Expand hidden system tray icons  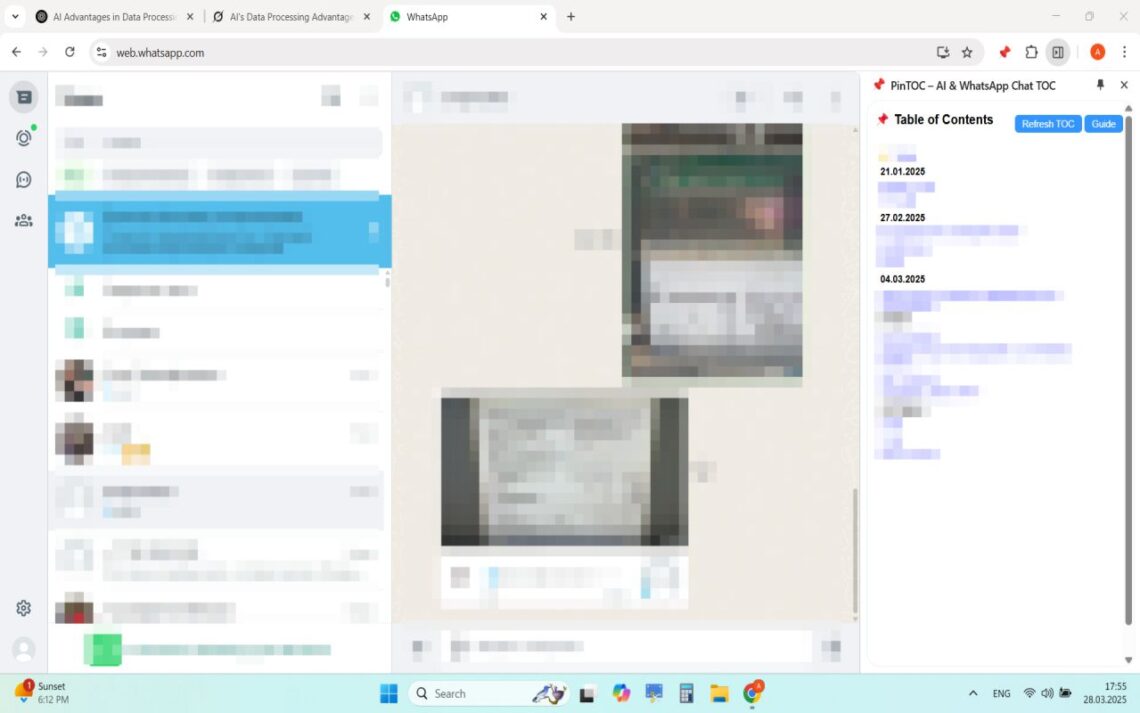pos(972,692)
